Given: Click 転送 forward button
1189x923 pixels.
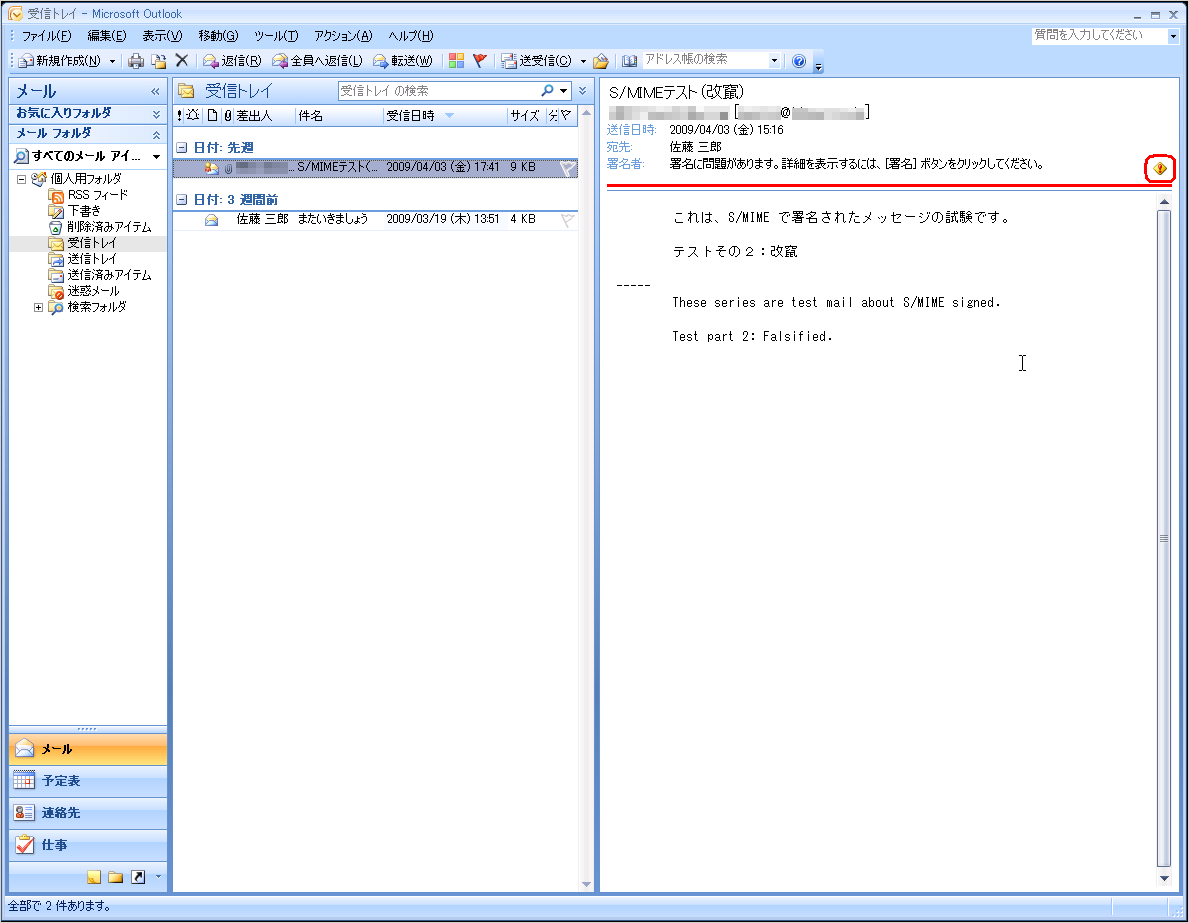Looking at the screenshot, I should 403,61.
